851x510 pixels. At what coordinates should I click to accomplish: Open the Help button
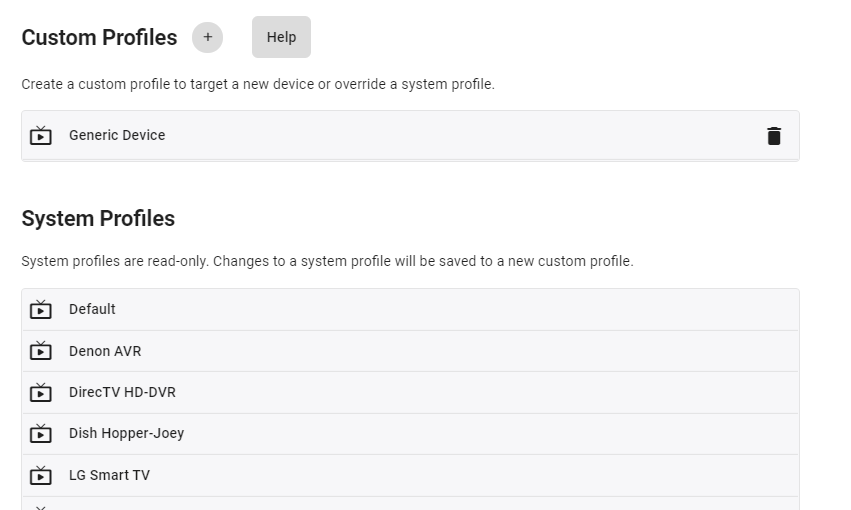pos(281,37)
